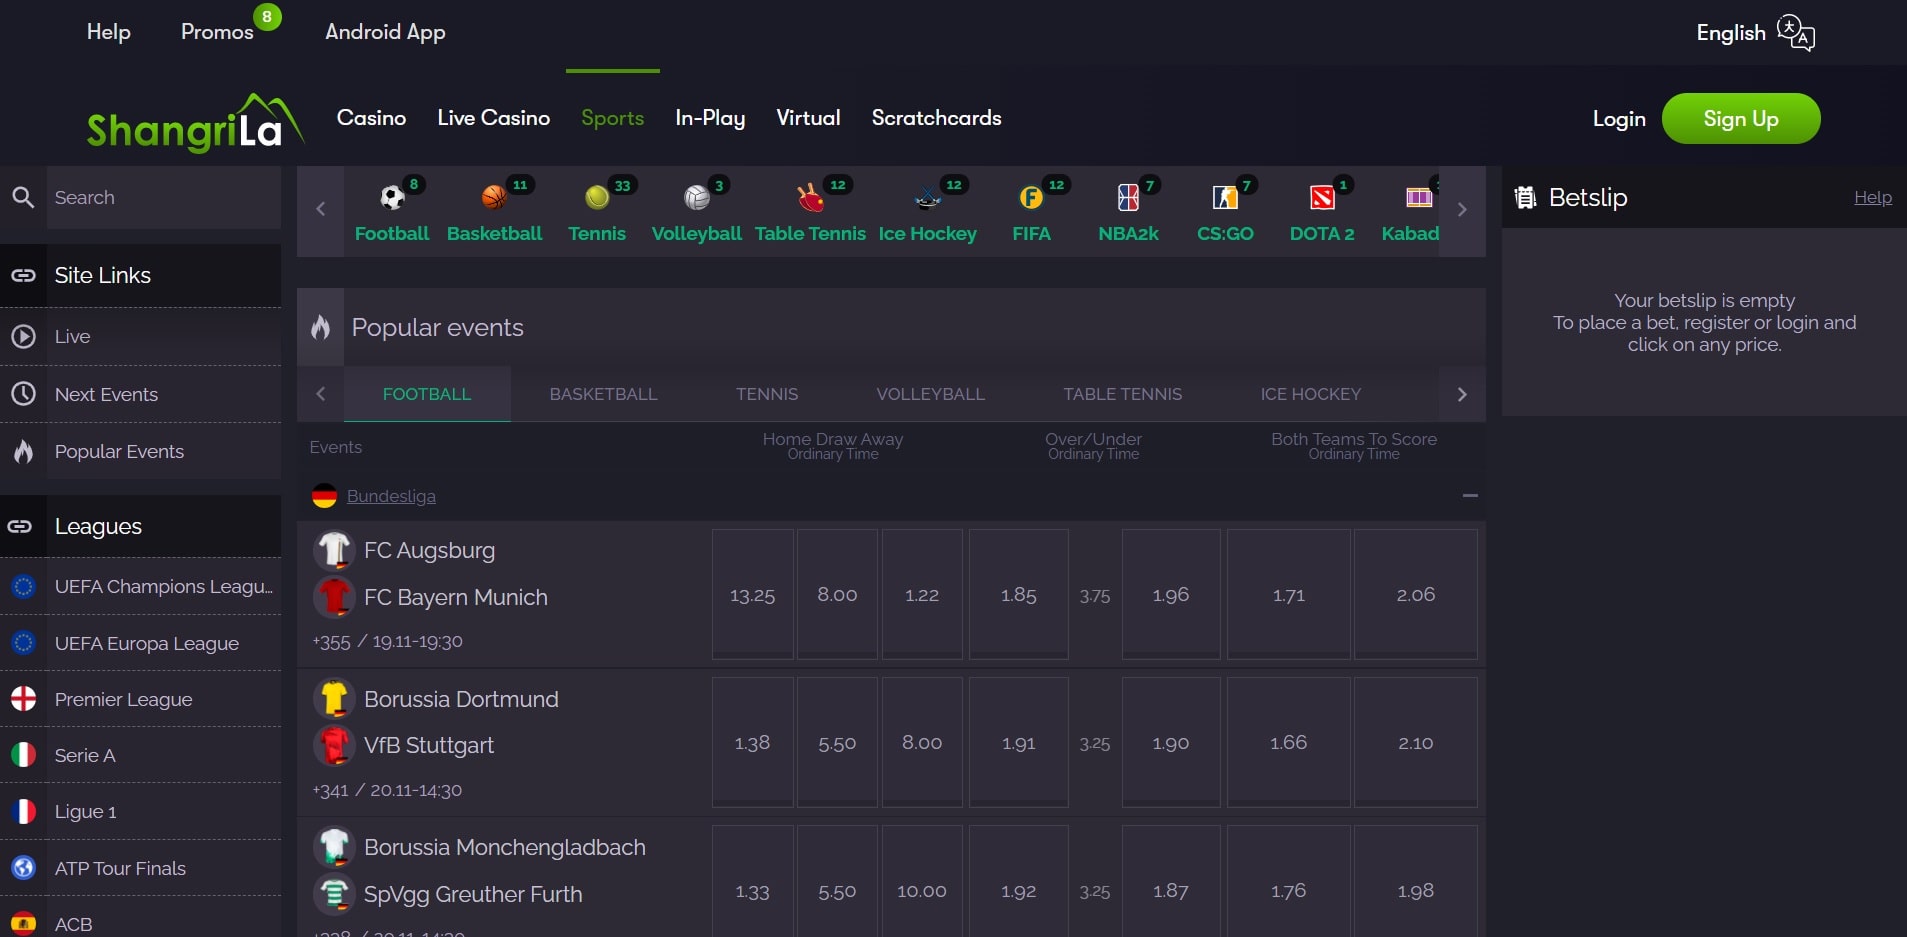The height and width of the screenshot is (937, 1907).
Task: Click the search magnifier icon
Action: [23, 197]
